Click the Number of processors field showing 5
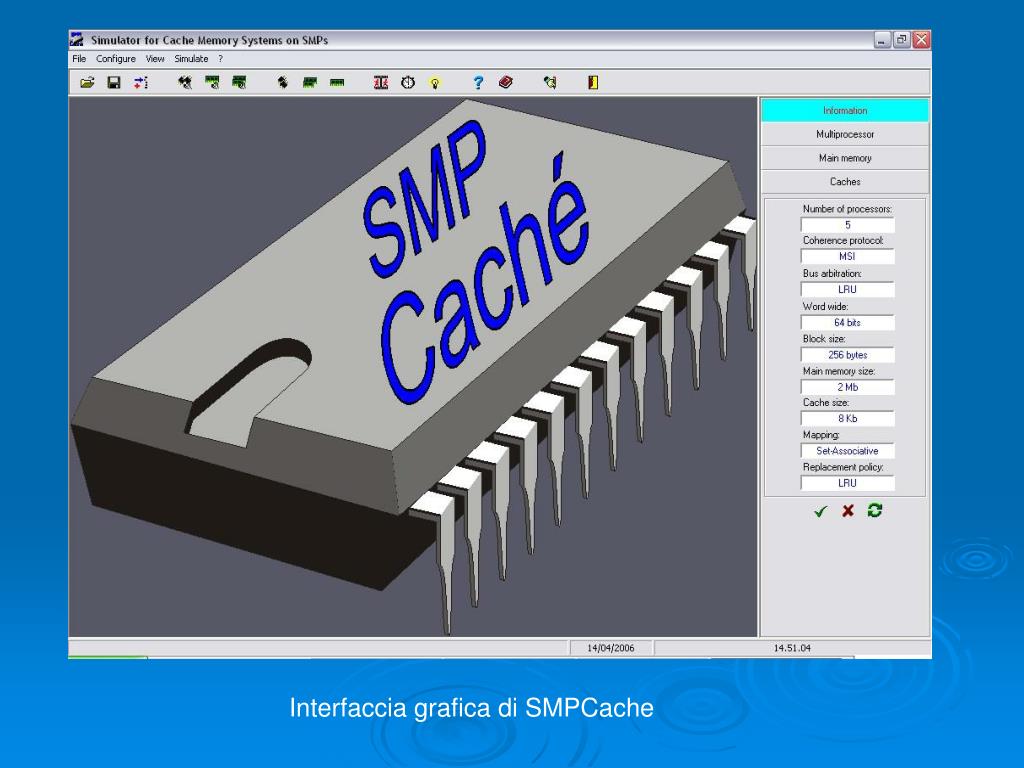Screen dimensions: 1024x768 pos(848,225)
